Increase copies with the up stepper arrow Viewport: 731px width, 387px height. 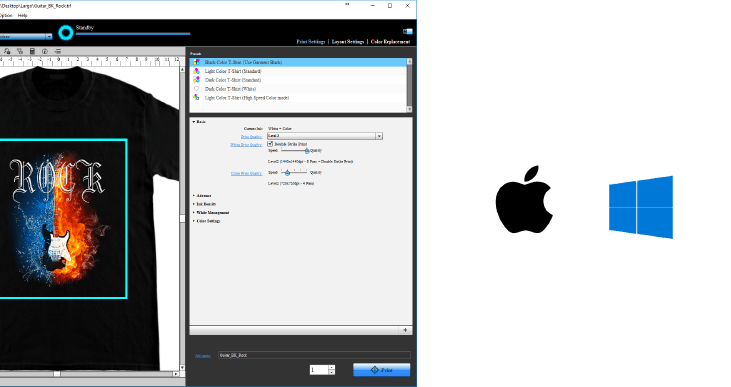331,367
